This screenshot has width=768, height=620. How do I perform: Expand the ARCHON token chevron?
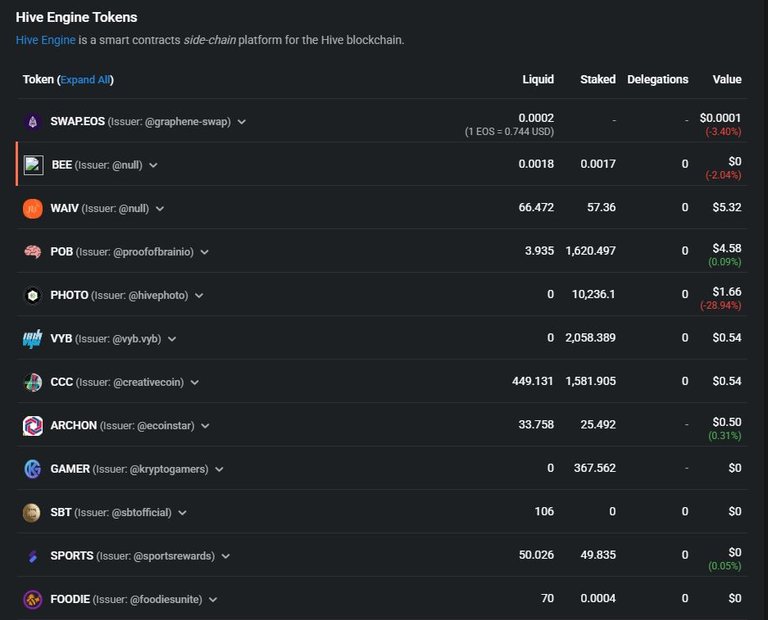point(205,426)
